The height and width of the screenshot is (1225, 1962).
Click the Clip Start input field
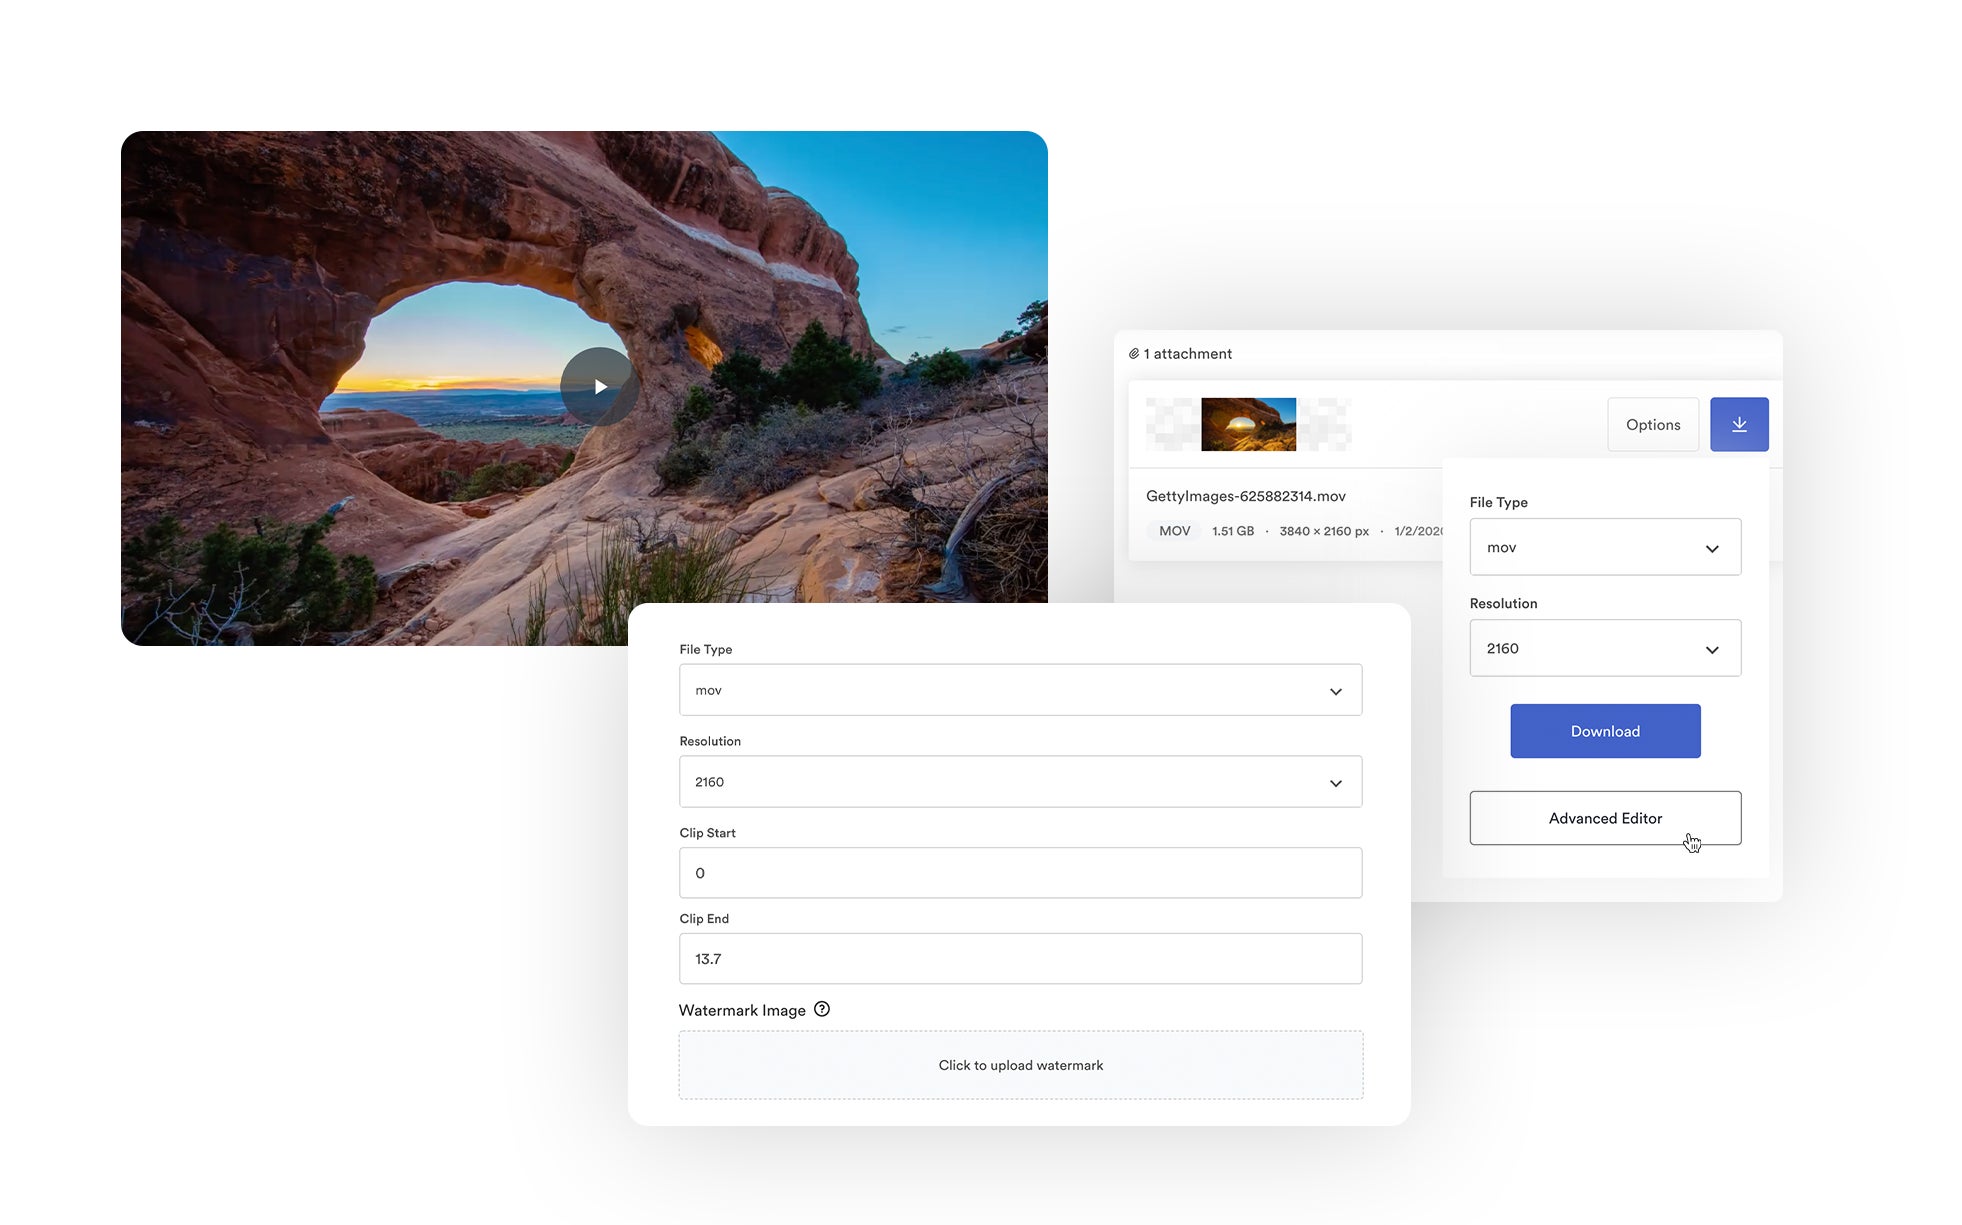[1018, 872]
